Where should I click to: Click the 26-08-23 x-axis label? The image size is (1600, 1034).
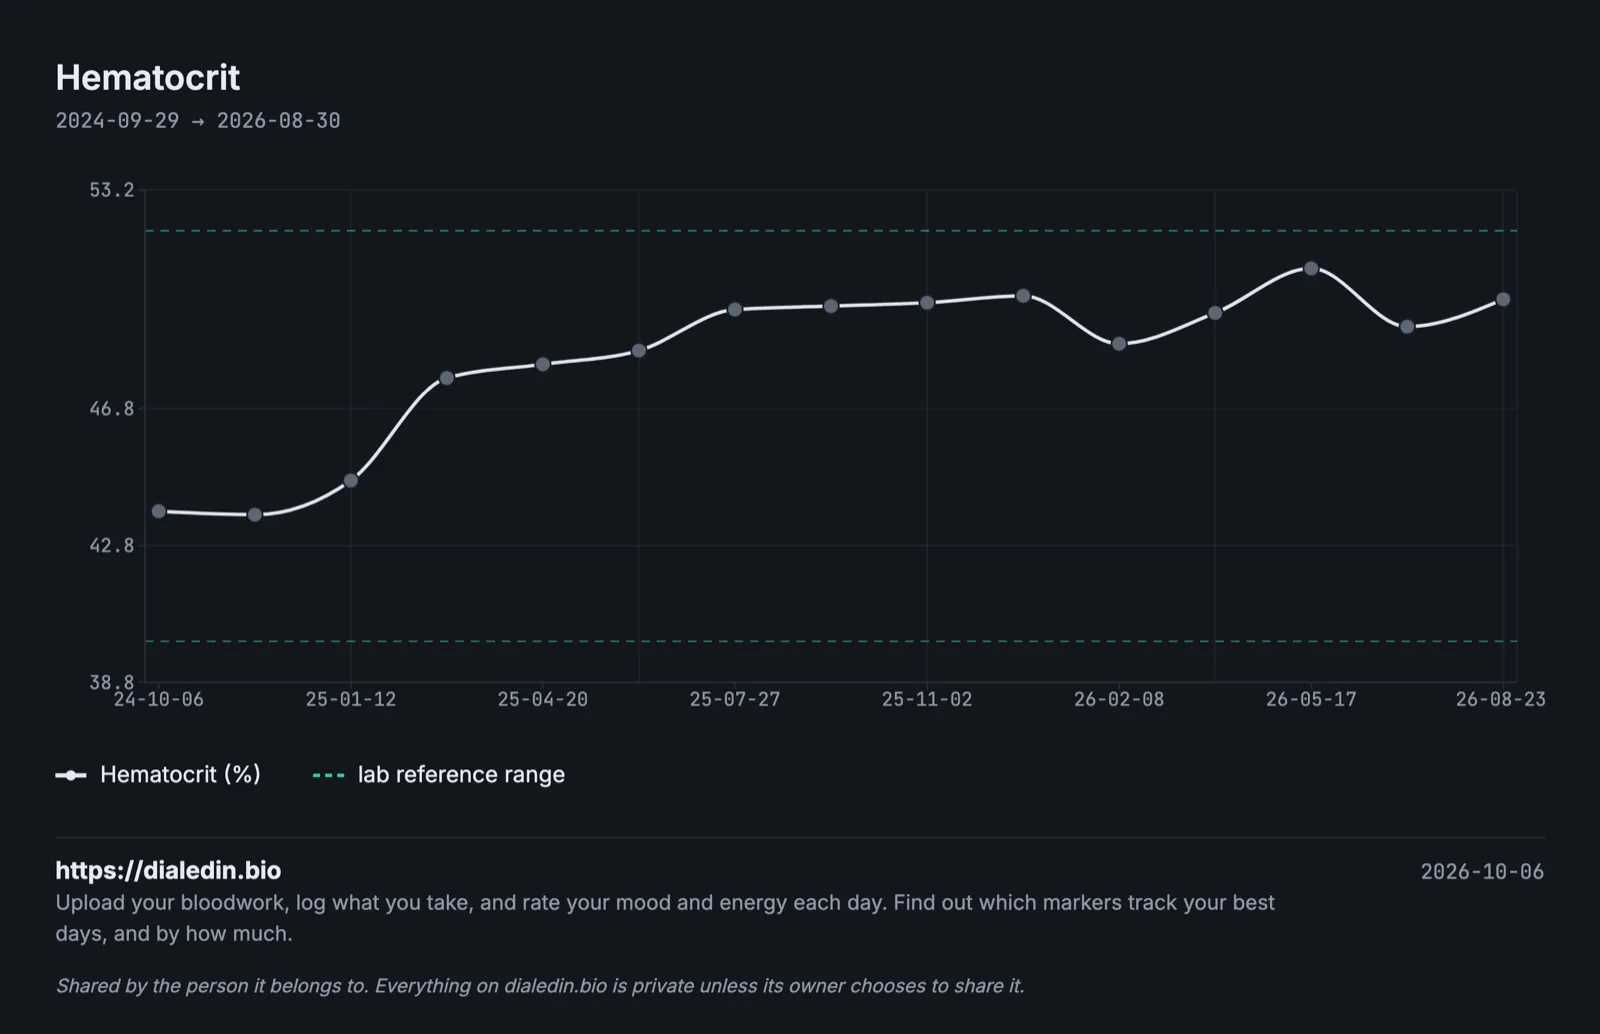pos(1501,699)
